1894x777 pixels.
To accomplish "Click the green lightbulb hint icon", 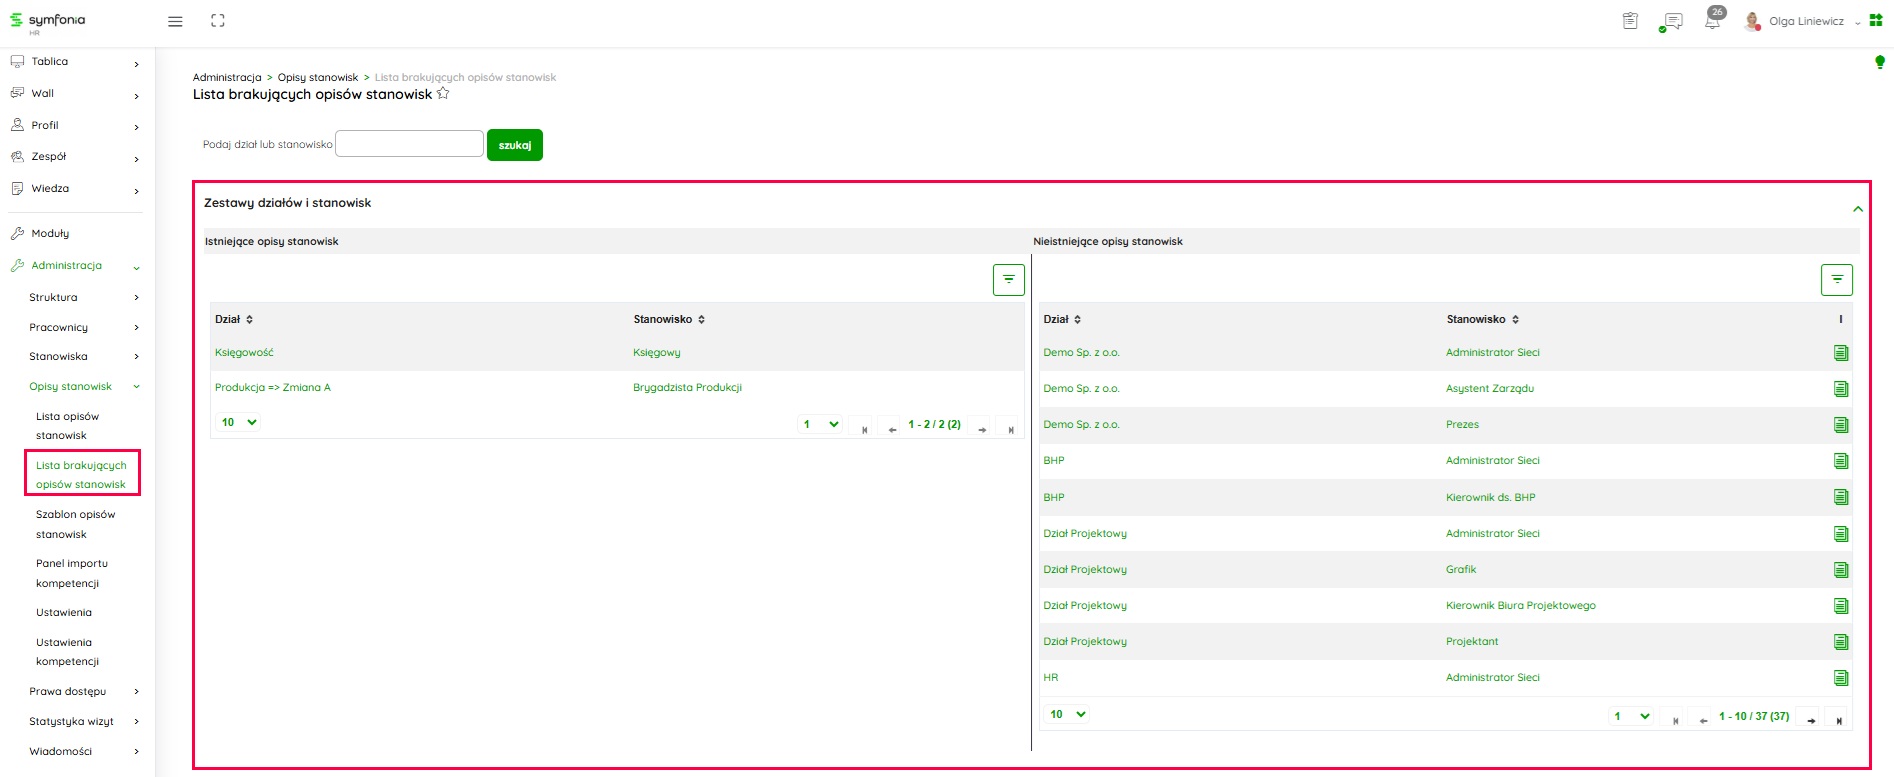I will pyautogui.click(x=1879, y=63).
